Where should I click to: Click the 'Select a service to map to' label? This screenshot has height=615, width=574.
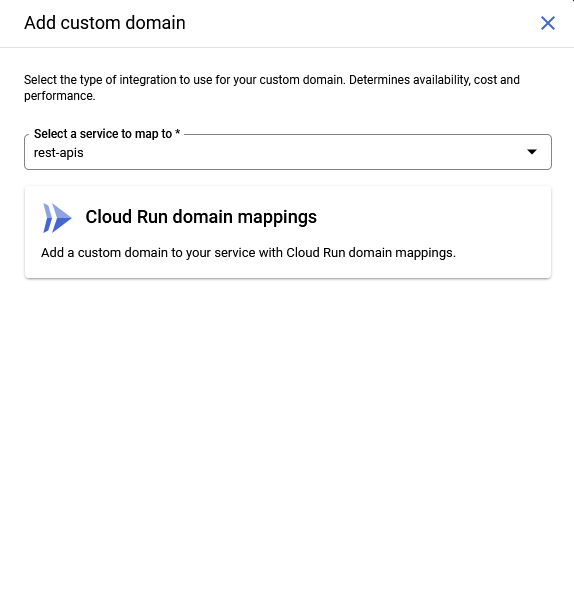click(x=107, y=134)
